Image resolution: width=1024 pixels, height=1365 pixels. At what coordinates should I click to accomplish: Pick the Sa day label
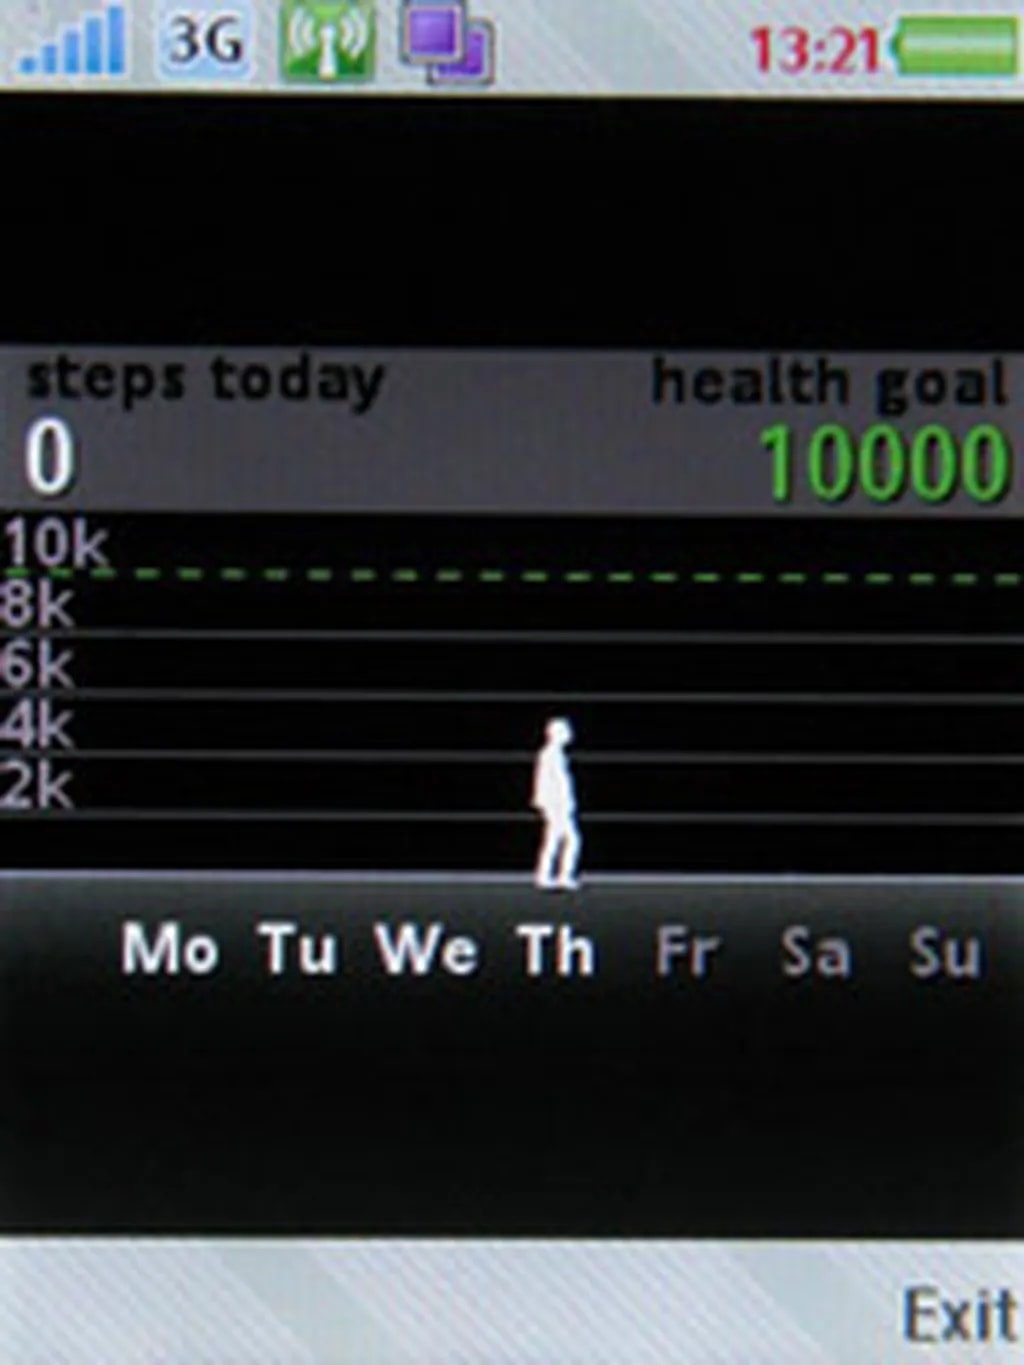(x=815, y=953)
